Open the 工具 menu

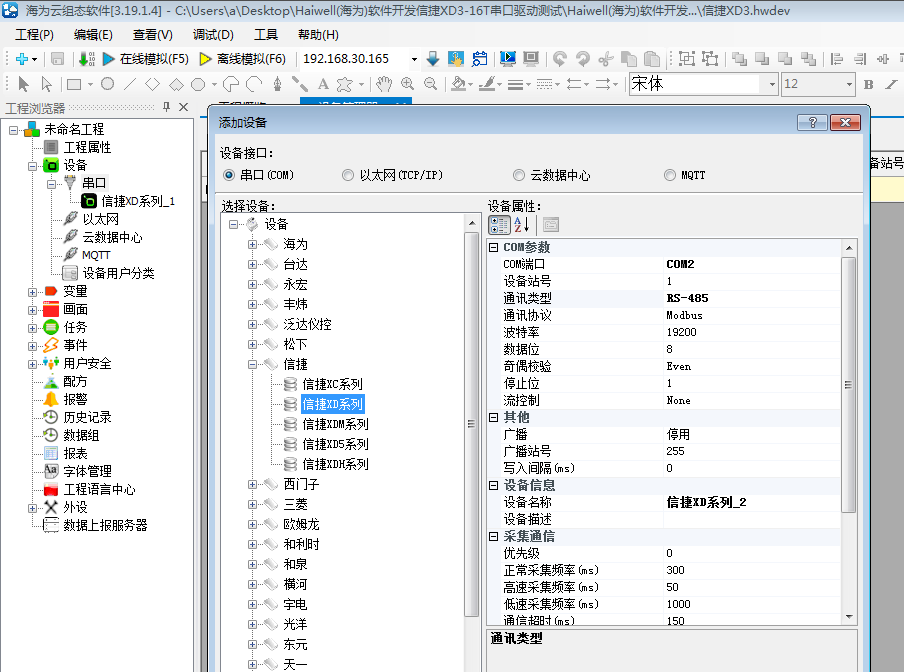[266, 35]
